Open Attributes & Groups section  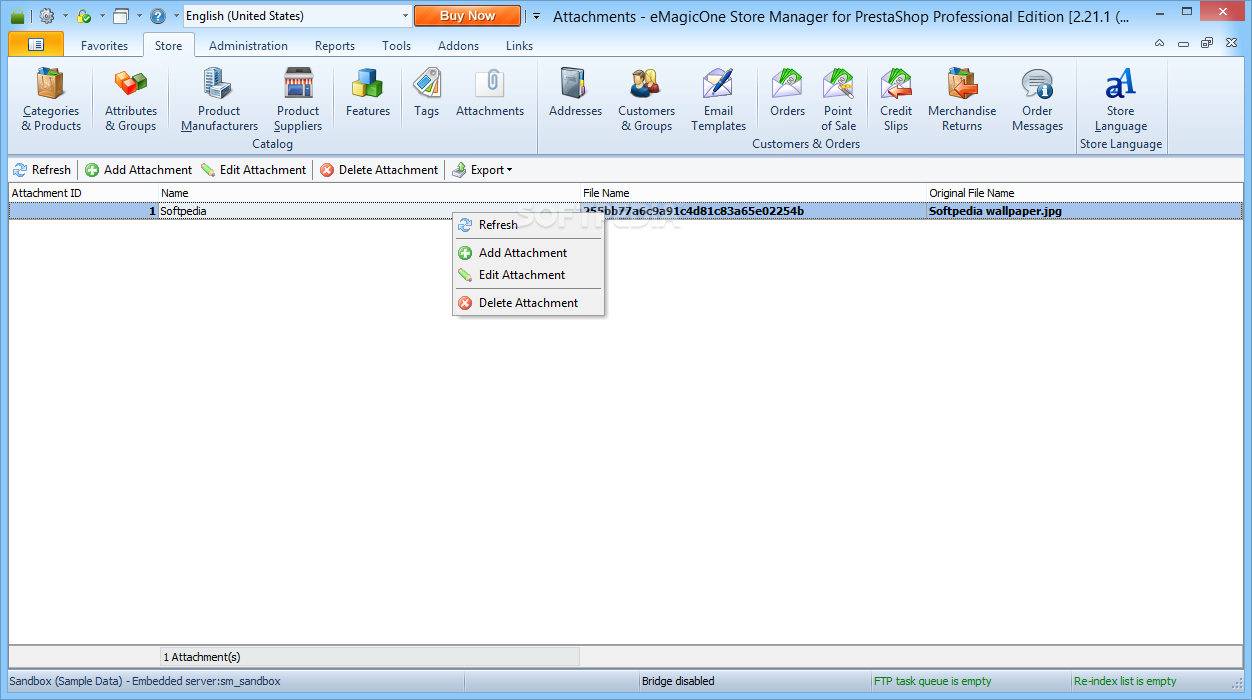pyautogui.click(x=131, y=99)
